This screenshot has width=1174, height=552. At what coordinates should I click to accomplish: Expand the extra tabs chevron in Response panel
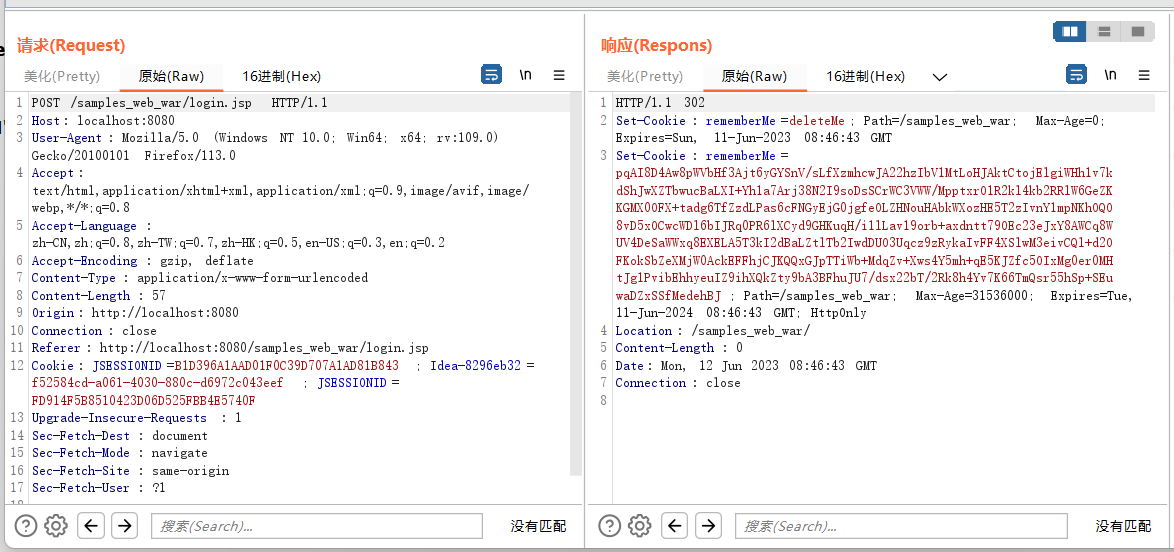tap(939, 77)
